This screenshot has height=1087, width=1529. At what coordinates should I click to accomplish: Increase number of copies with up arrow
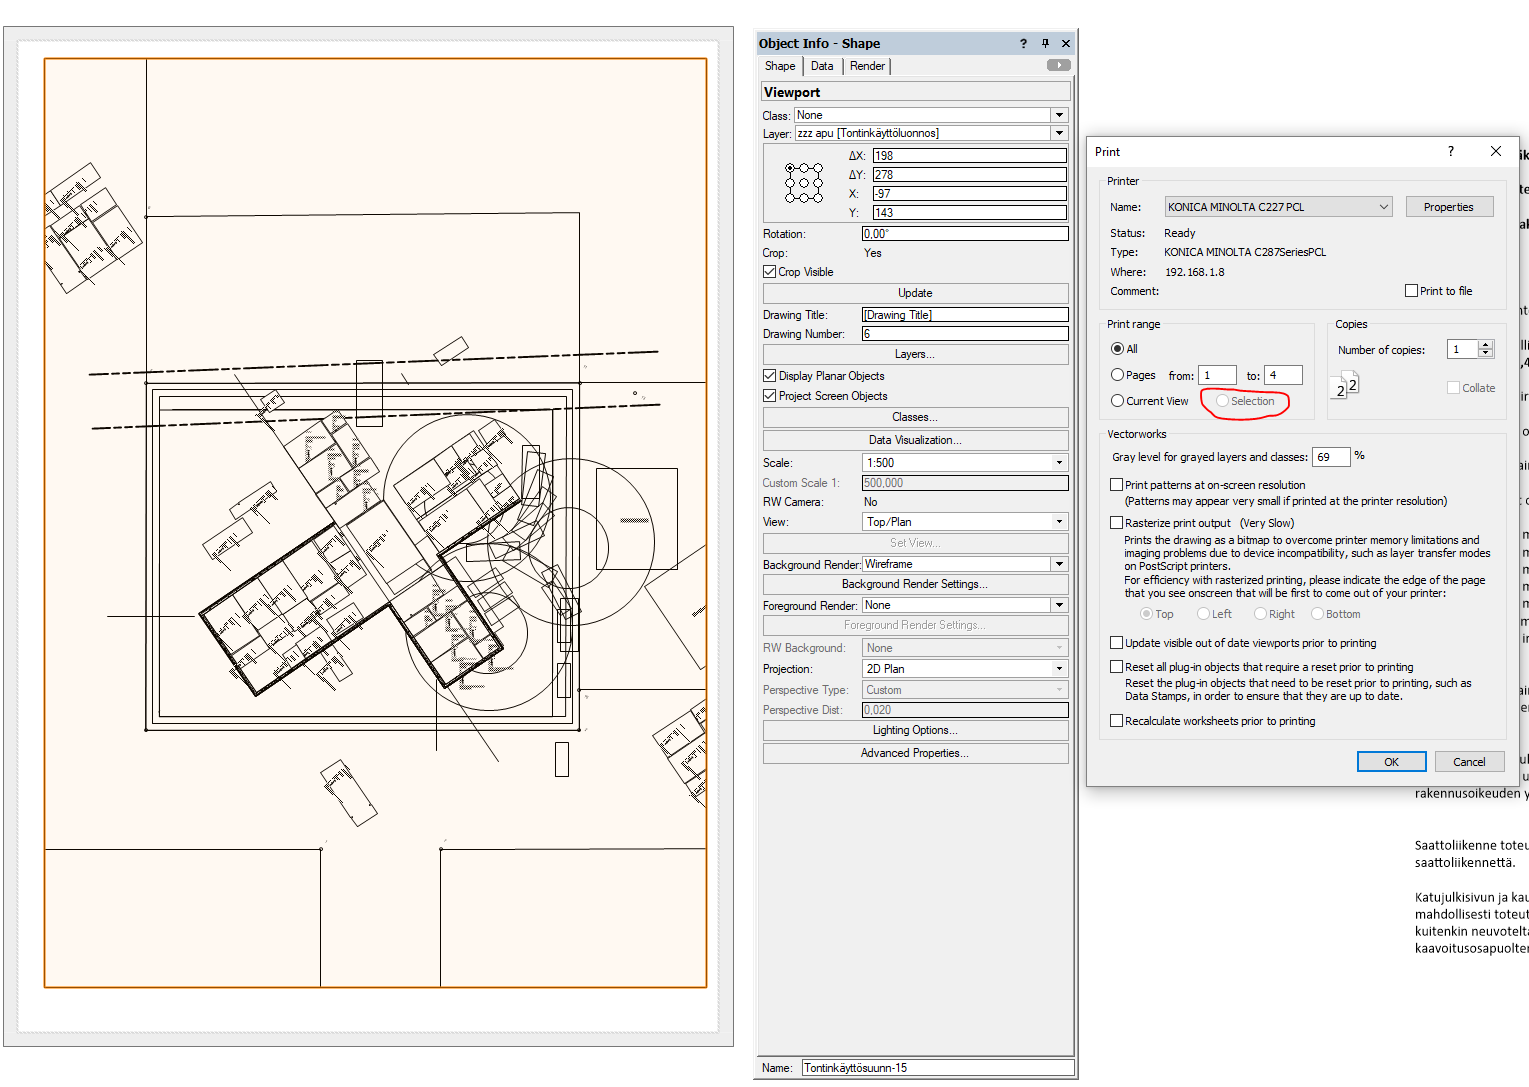(1486, 345)
